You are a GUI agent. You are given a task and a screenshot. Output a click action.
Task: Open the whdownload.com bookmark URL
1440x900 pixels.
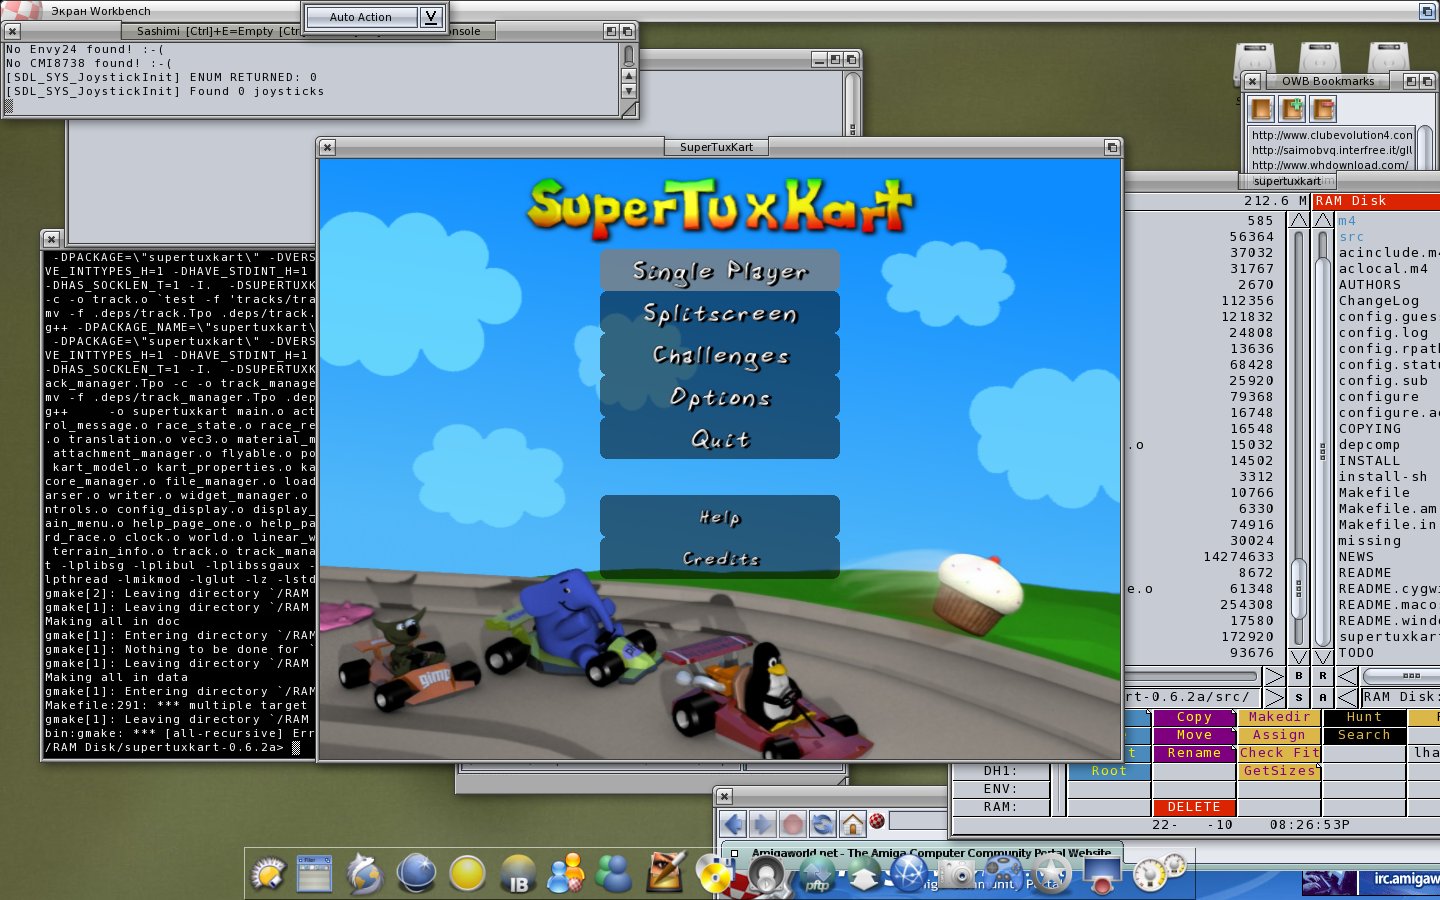coord(1330,165)
